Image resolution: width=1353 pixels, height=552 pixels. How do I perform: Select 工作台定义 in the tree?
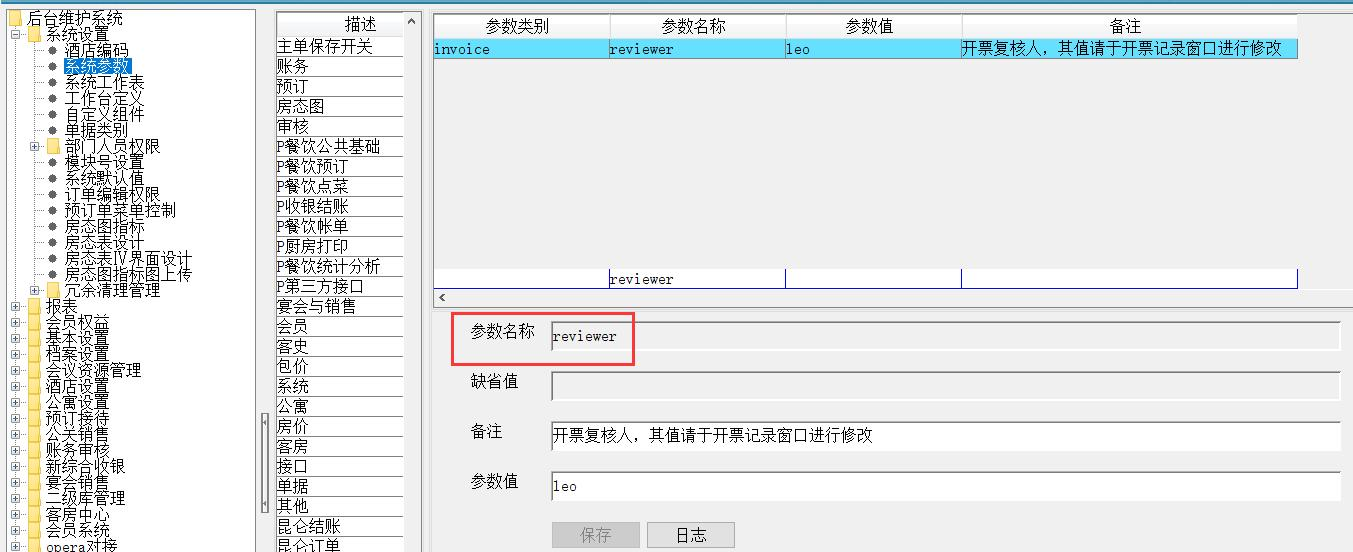coord(104,99)
